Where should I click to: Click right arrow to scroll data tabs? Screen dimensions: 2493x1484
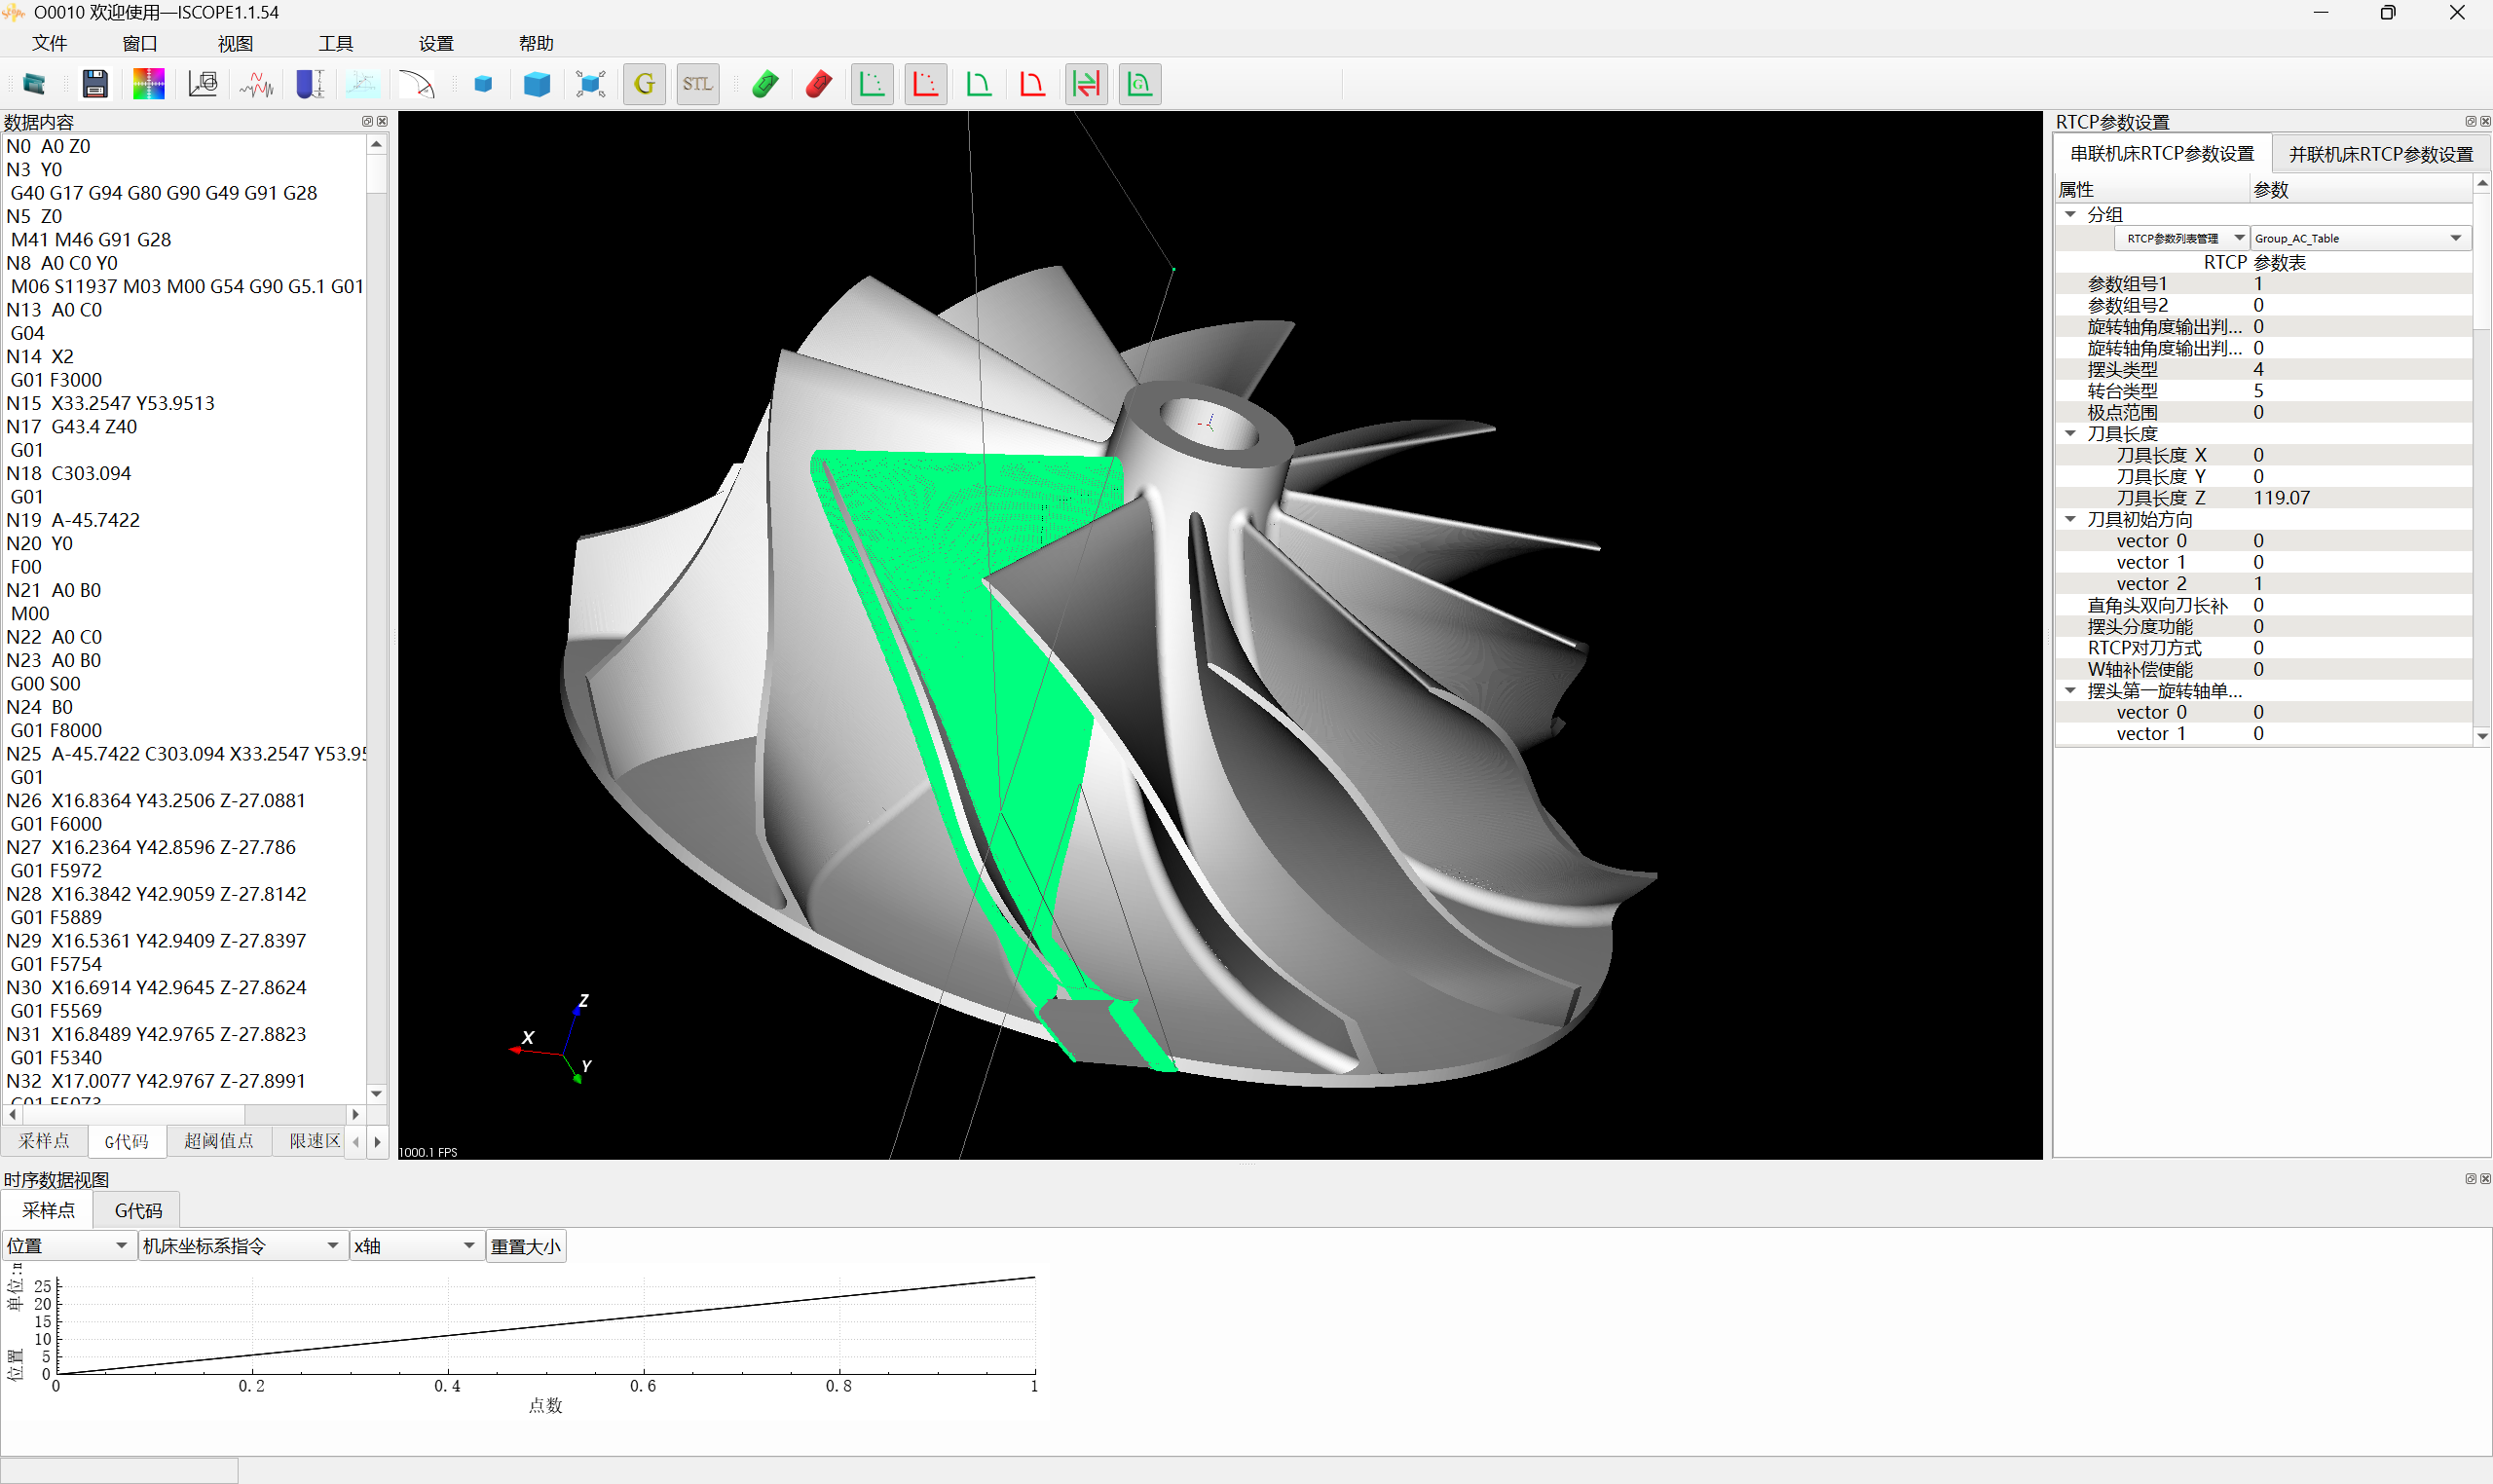click(x=377, y=1141)
